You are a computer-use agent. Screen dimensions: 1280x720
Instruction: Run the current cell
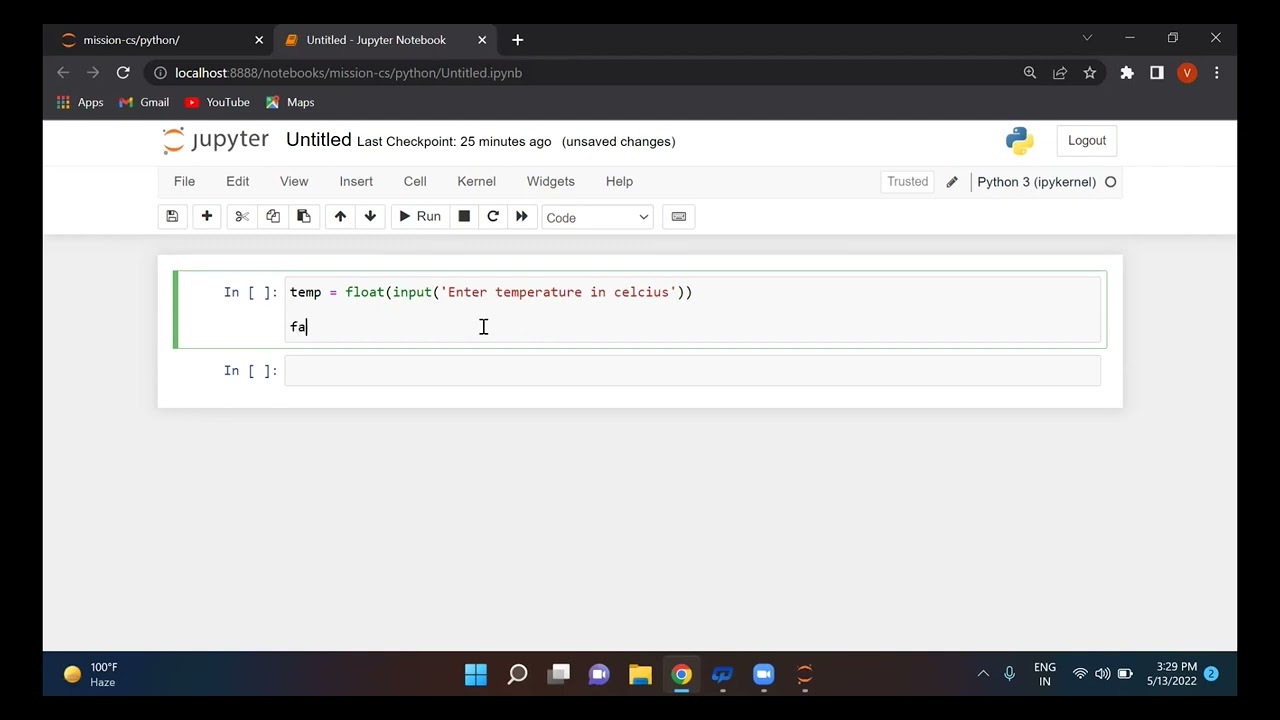click(x=420, y=217)
